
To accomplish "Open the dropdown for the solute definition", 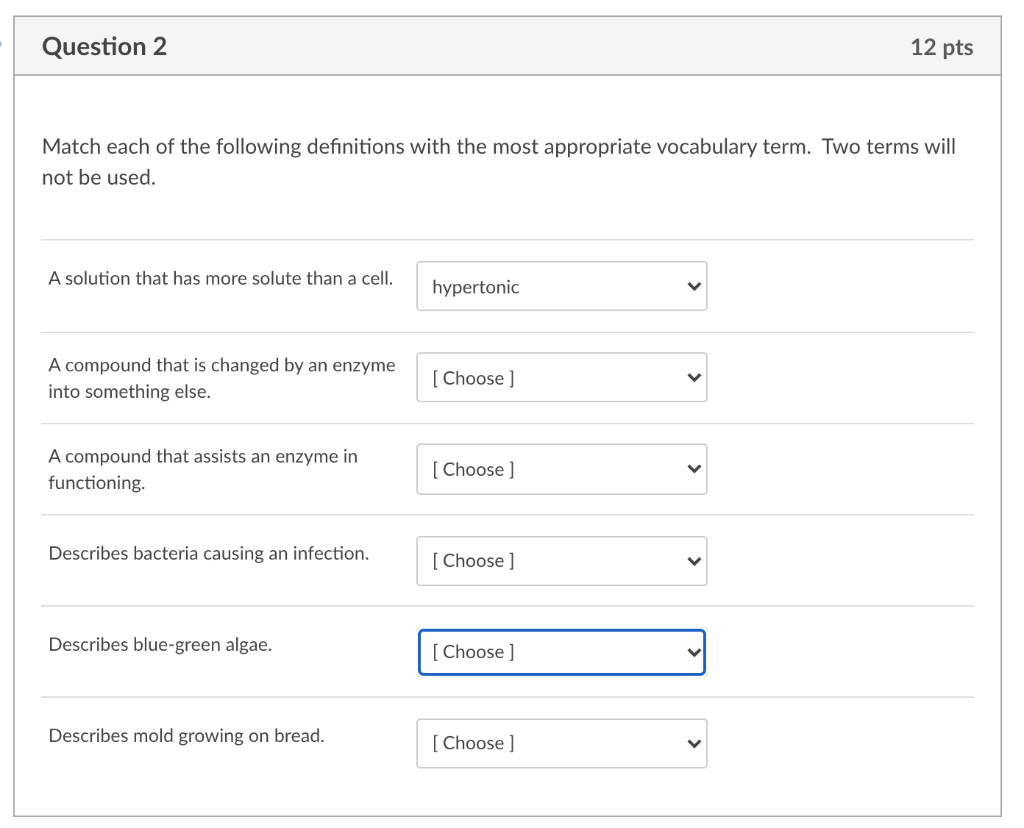I will (561, 286).
